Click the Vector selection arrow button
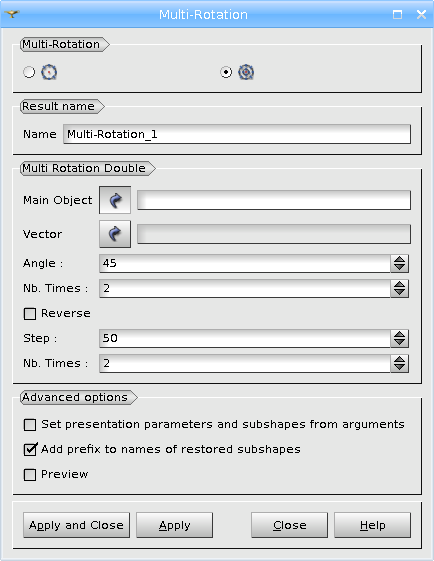This screenshot has width=434, height=561. [115, 234]
